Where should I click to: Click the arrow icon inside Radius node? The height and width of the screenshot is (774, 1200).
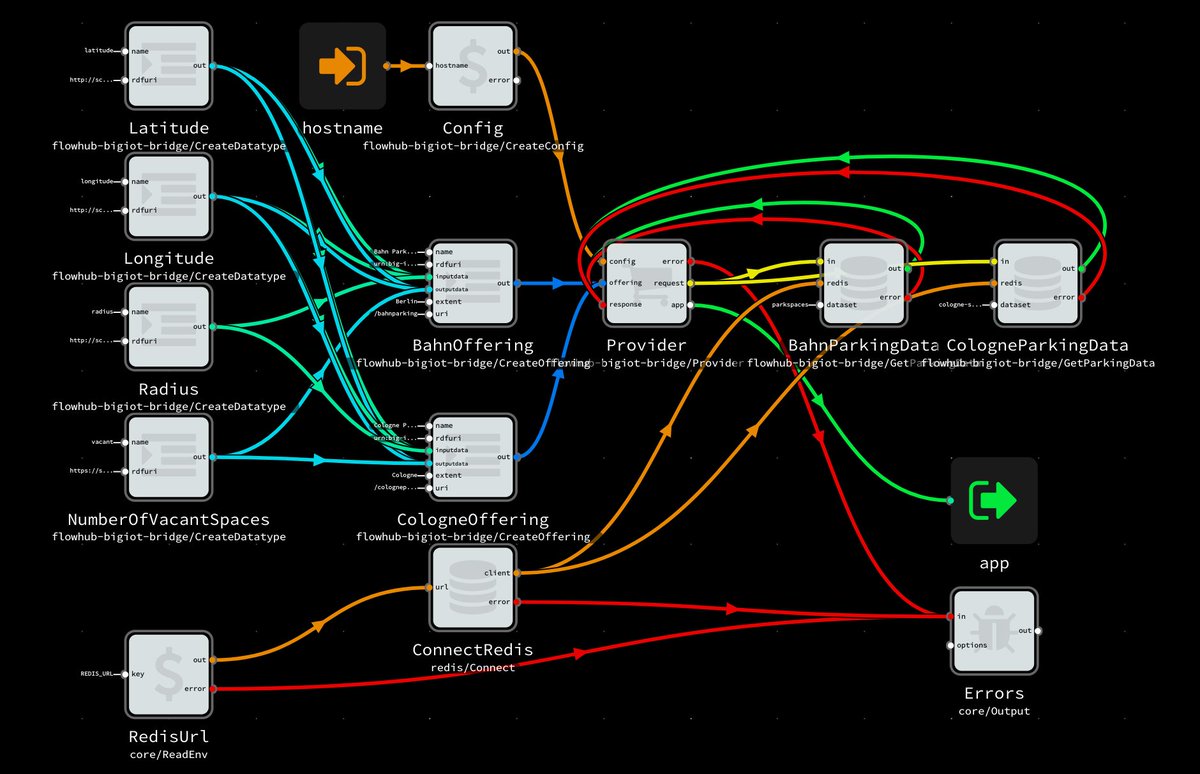point(168,326)
